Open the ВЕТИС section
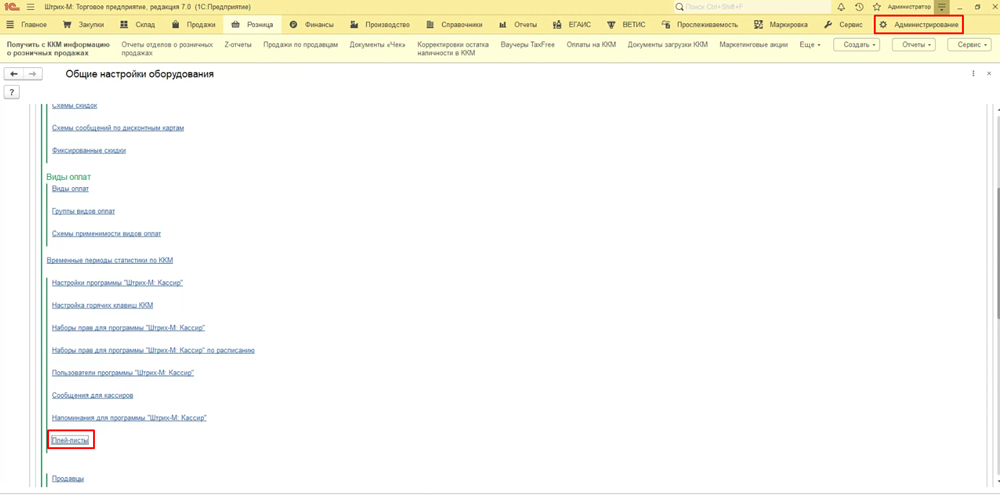Image resolution: width=1000 pixels, height=498 pixels. (626, 25)
